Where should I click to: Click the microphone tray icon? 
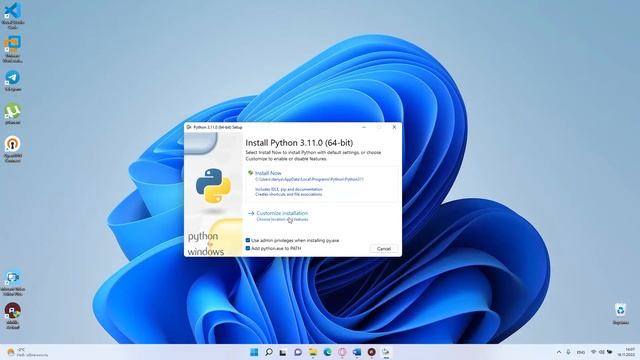point(569,352)
